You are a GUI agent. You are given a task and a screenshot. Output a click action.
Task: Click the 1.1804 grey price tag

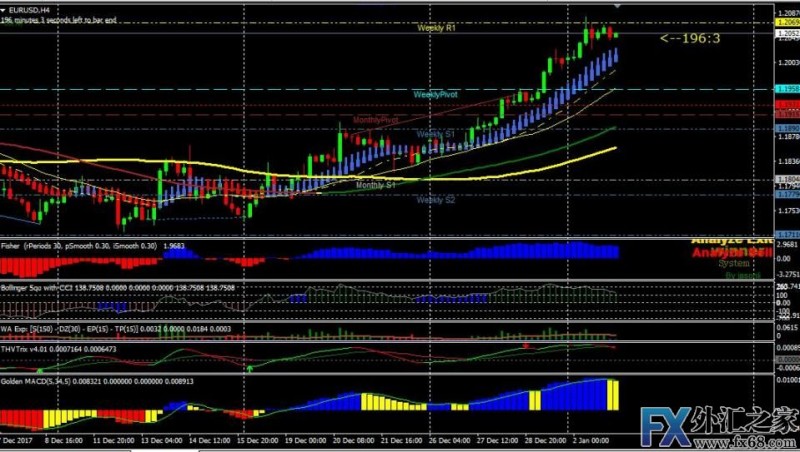(787, 179)
